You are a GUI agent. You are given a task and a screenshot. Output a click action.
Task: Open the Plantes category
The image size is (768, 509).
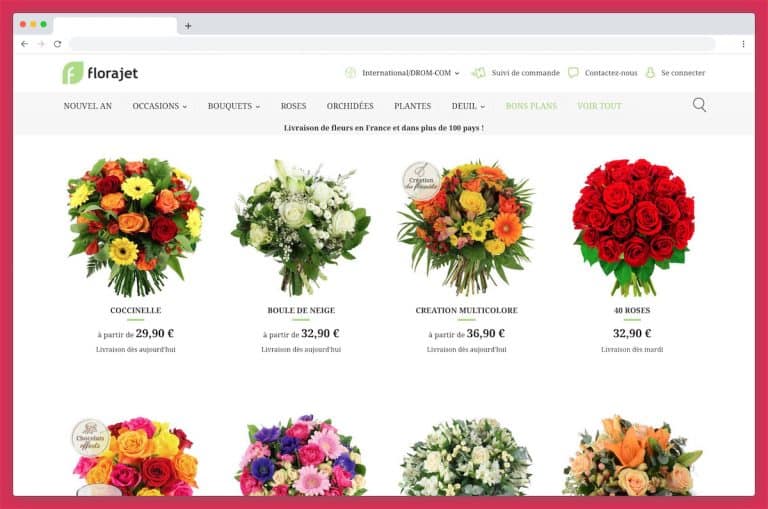pyautogui.click(x=412, y=106)
